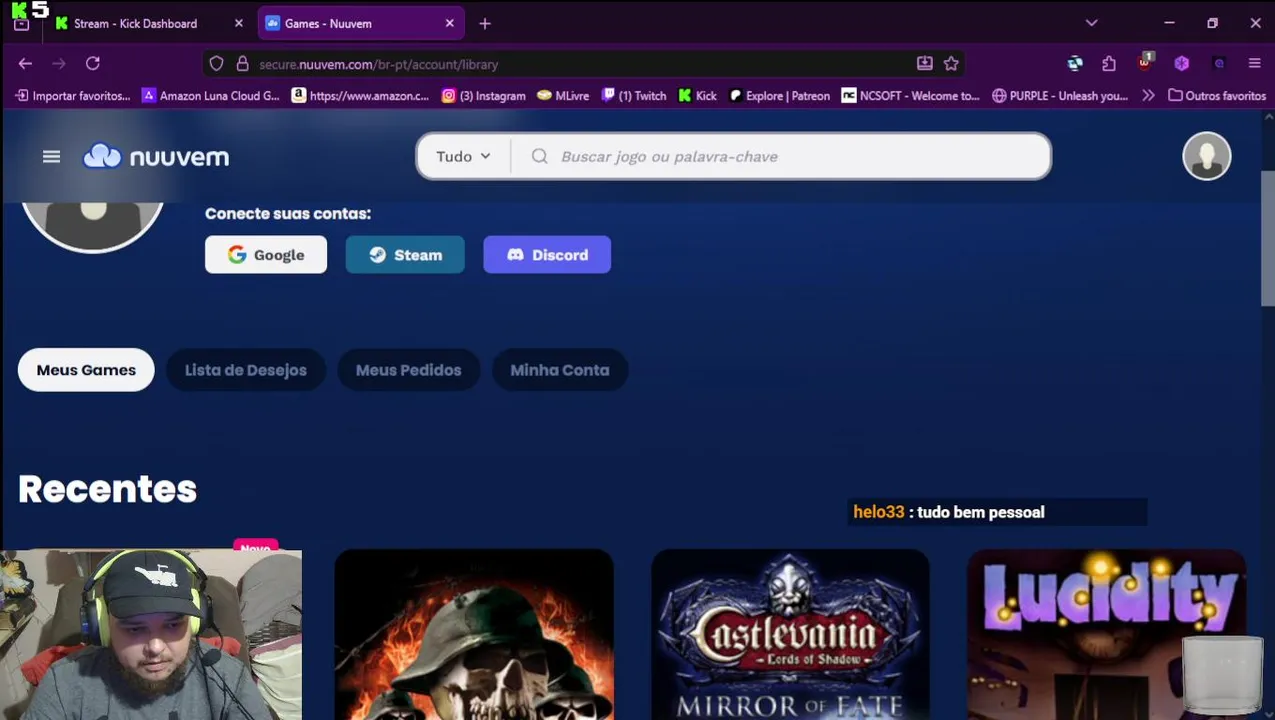Viewport: 1275px width, 720px height.
Task: Open the user profile avatar
Action: [1206, 156]
